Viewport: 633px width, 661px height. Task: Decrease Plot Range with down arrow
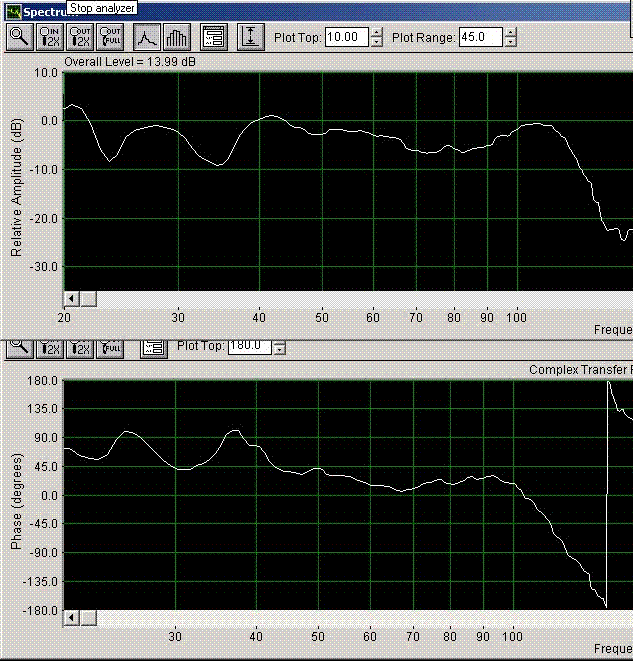[510, 42]
